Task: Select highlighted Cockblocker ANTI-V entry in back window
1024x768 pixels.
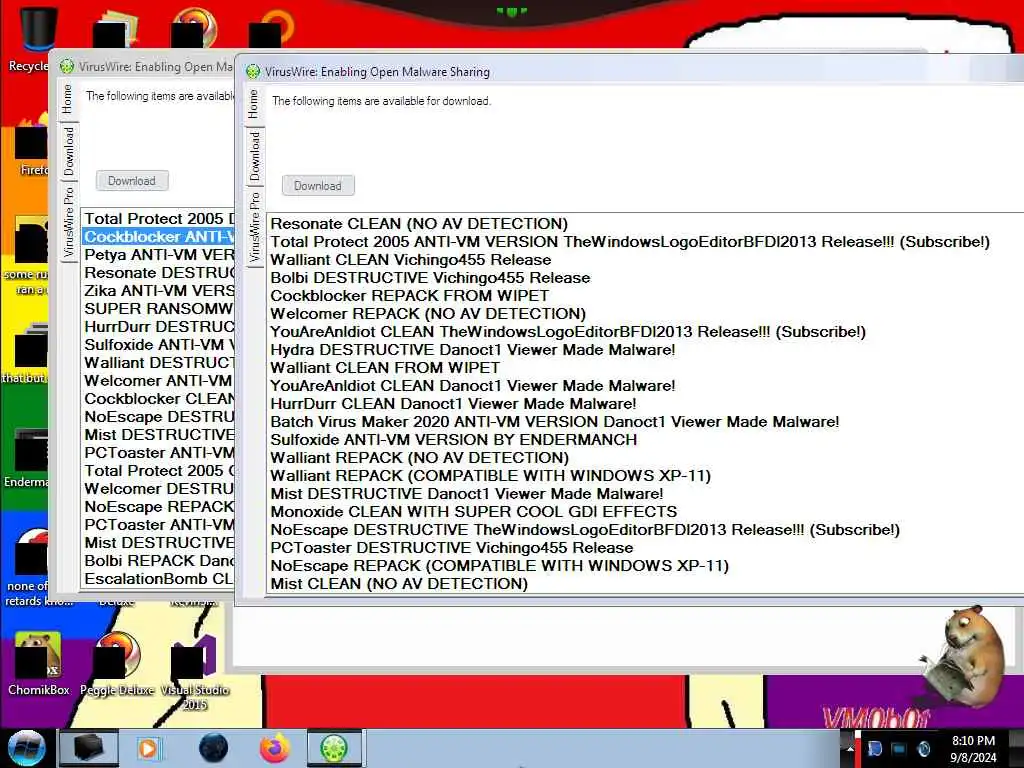Action: point(159,236)
